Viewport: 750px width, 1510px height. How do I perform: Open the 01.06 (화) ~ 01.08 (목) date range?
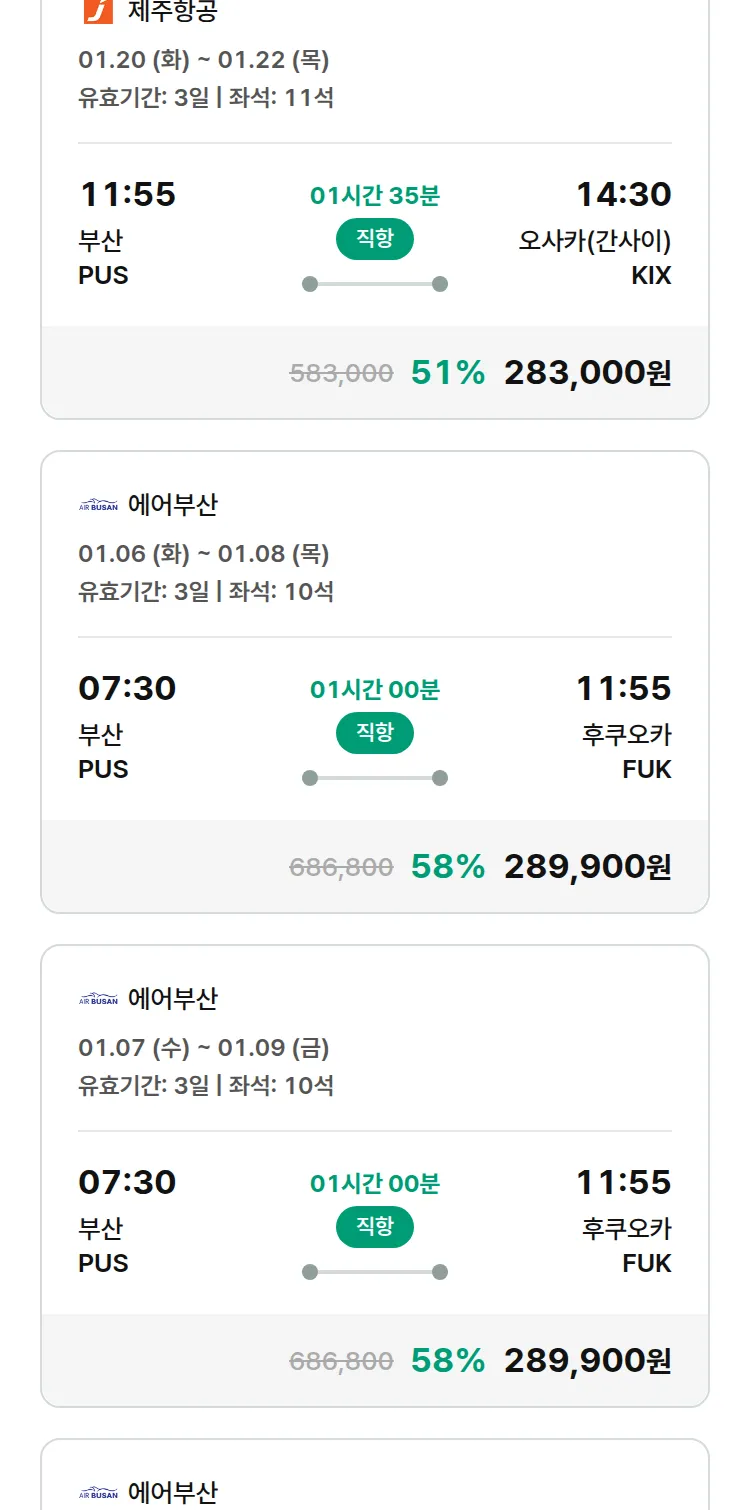204,554
